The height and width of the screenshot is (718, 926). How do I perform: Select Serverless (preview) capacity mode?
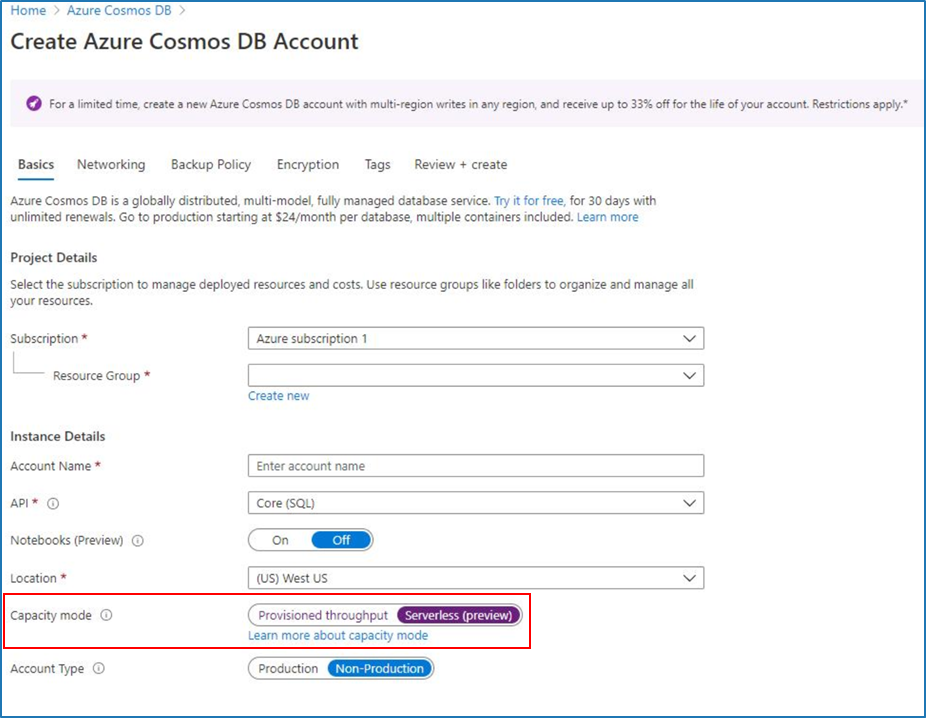coord(458,615)
